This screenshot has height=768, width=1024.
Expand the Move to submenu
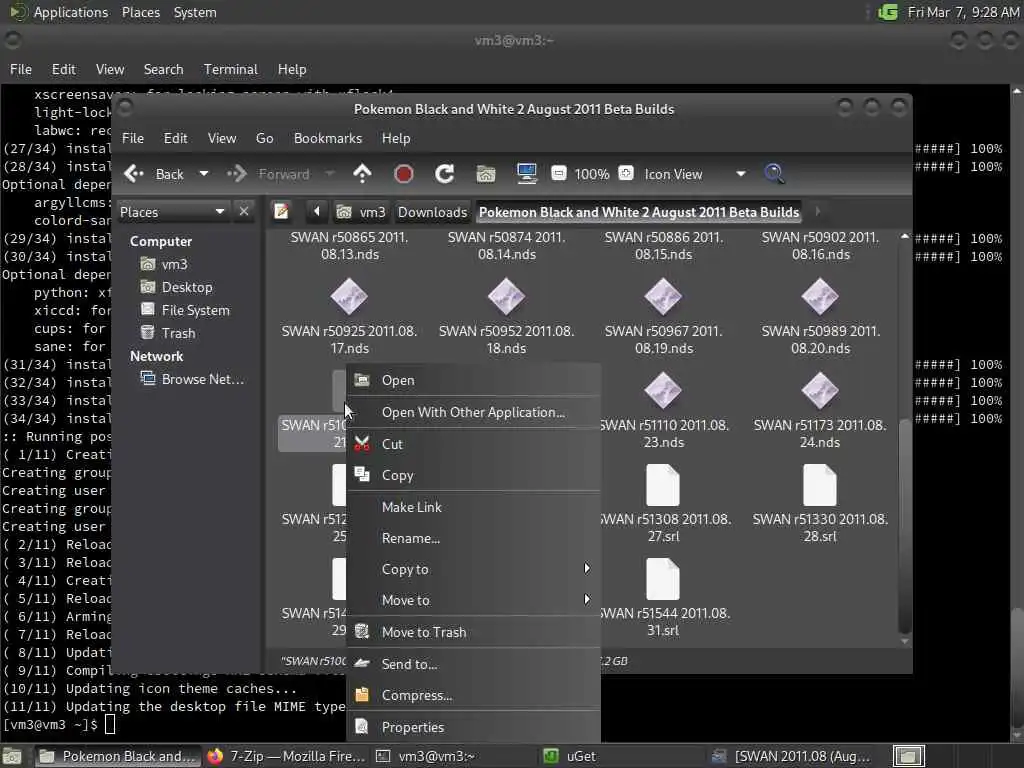473,600
